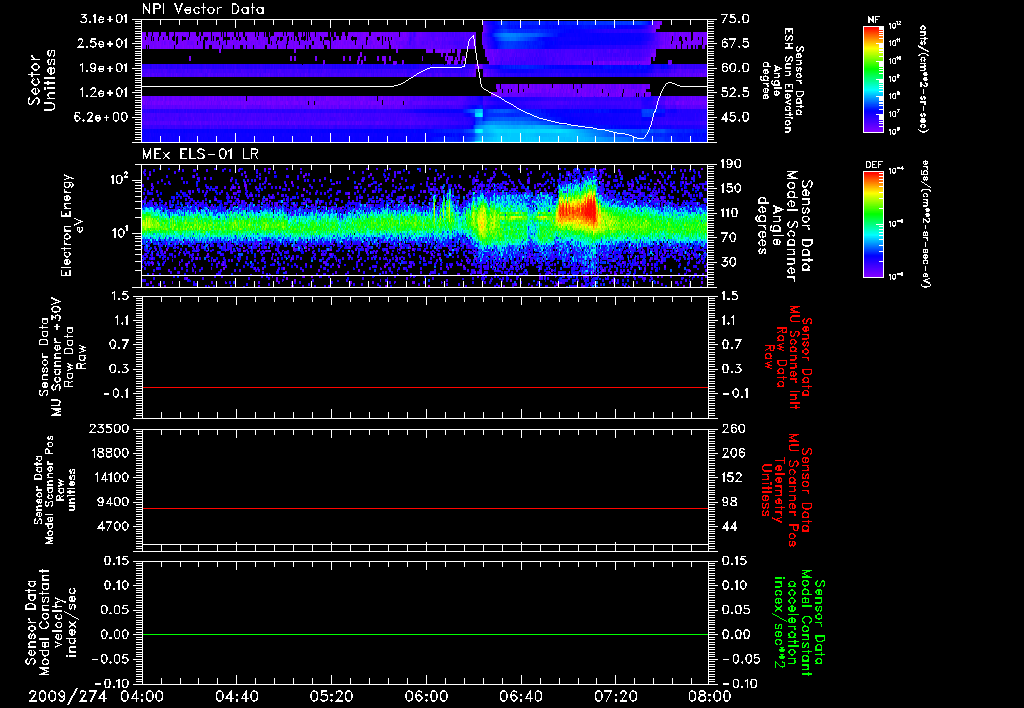Click the 04:00 time tick label
Viewport: 1024px width, 708px height.
142,697
